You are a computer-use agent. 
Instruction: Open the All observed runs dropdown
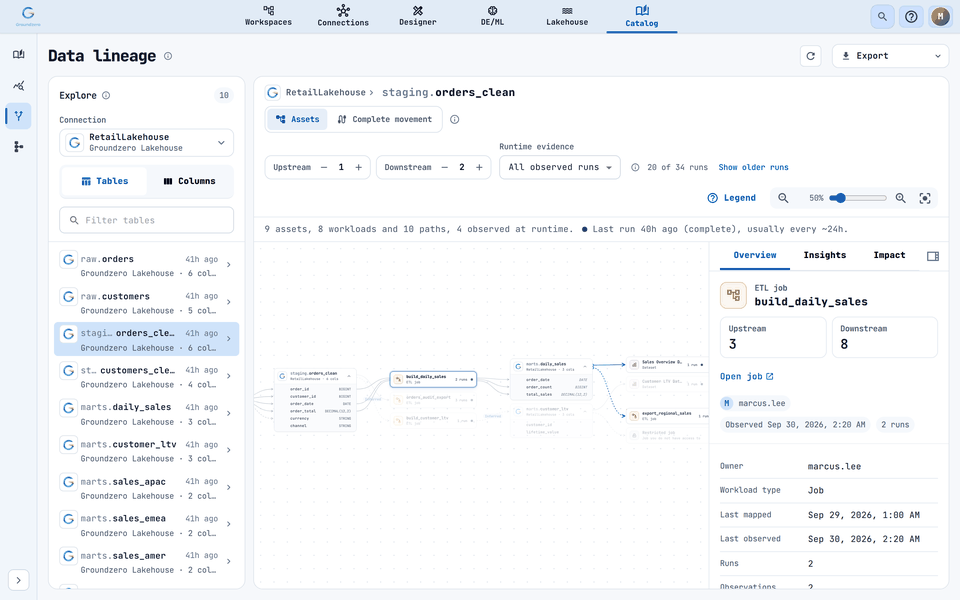point(560,167)
